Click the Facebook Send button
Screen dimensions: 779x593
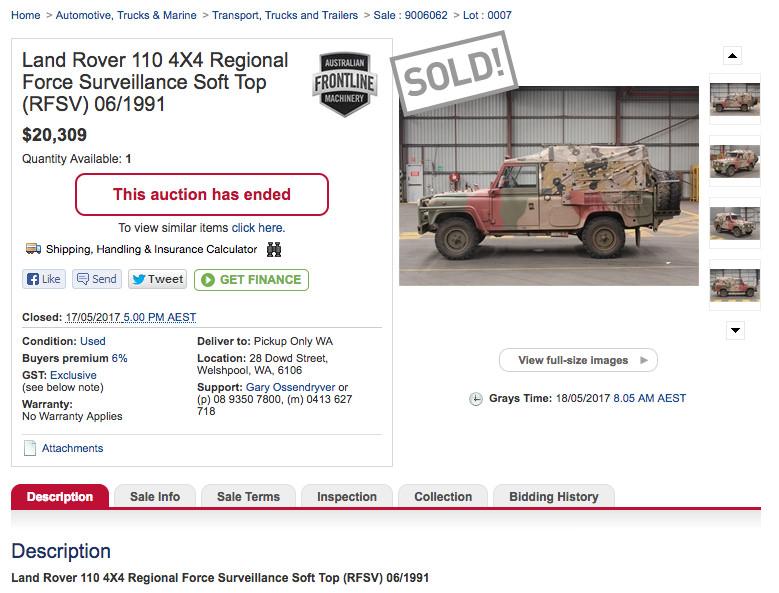97,279
